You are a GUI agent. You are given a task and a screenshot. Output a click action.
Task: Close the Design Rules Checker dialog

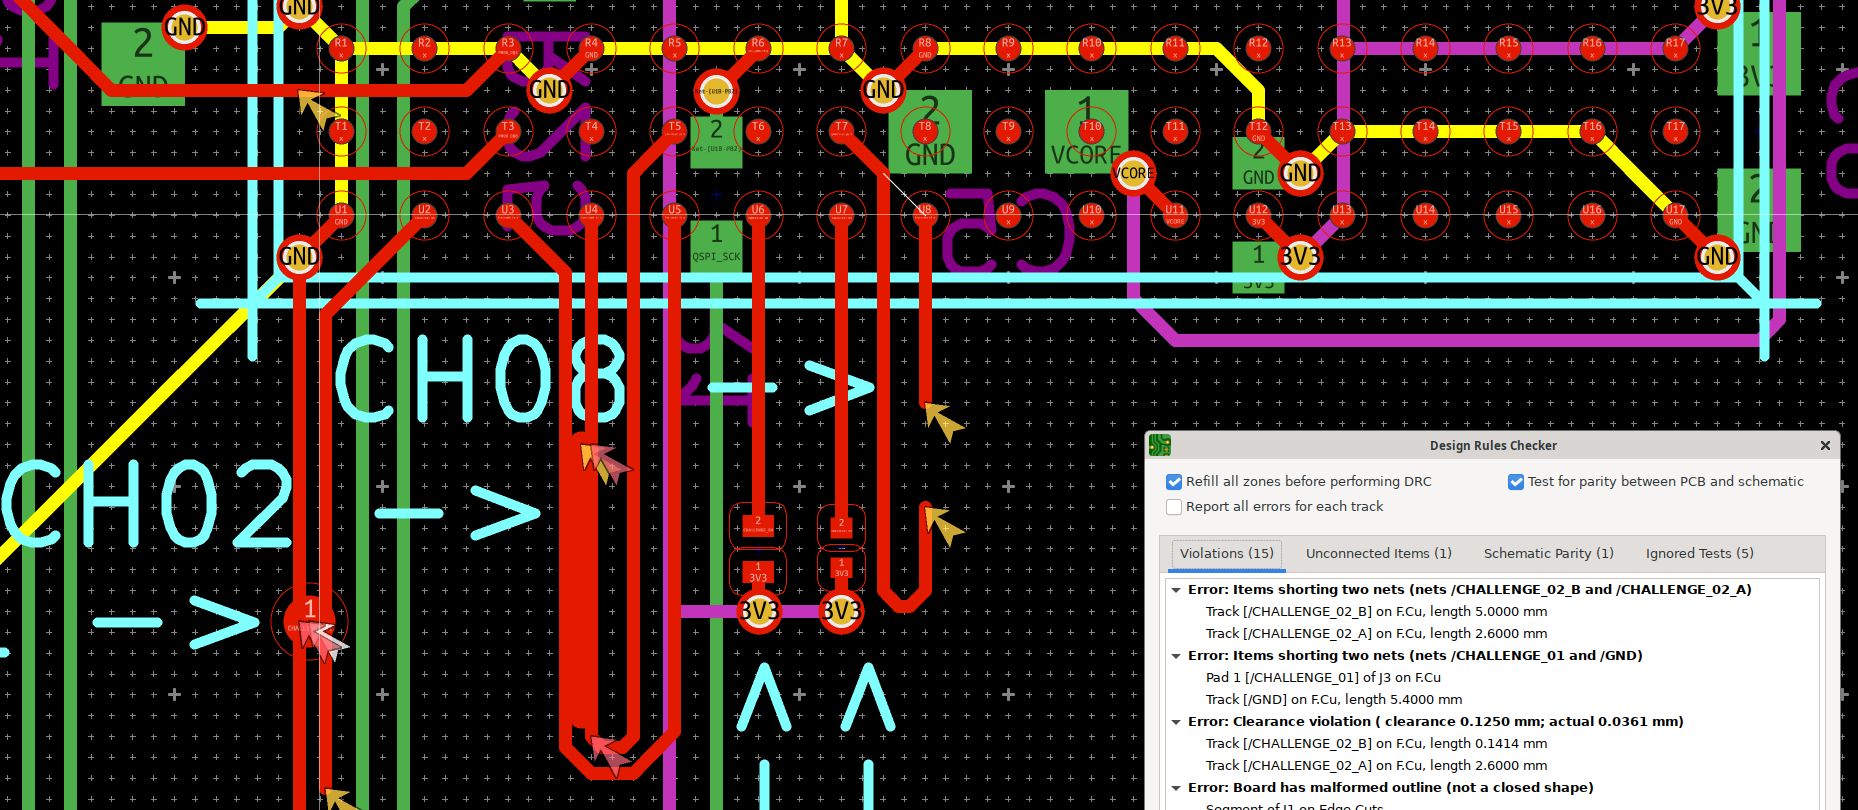pyautogui.click(x=1825, y=446)
